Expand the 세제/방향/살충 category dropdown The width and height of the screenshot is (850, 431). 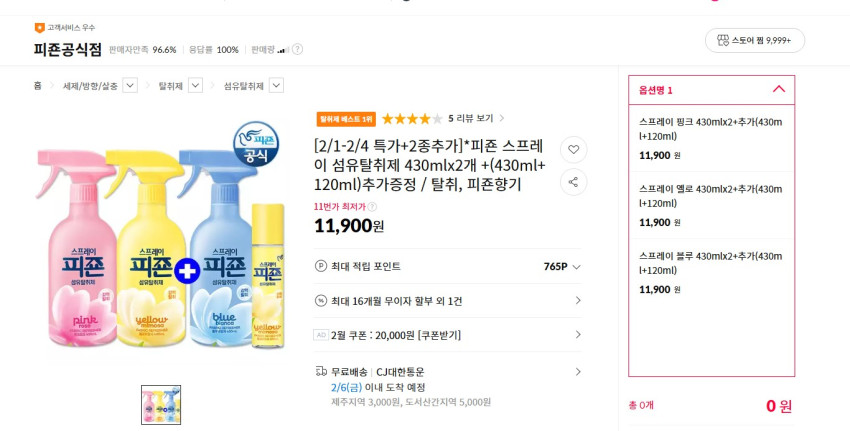pos(129,86)
